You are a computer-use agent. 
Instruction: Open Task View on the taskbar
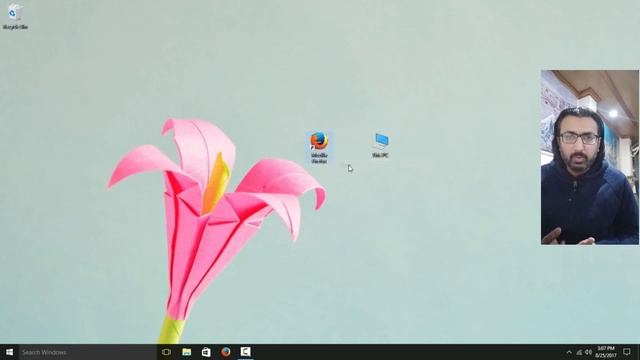click(166, 352)
